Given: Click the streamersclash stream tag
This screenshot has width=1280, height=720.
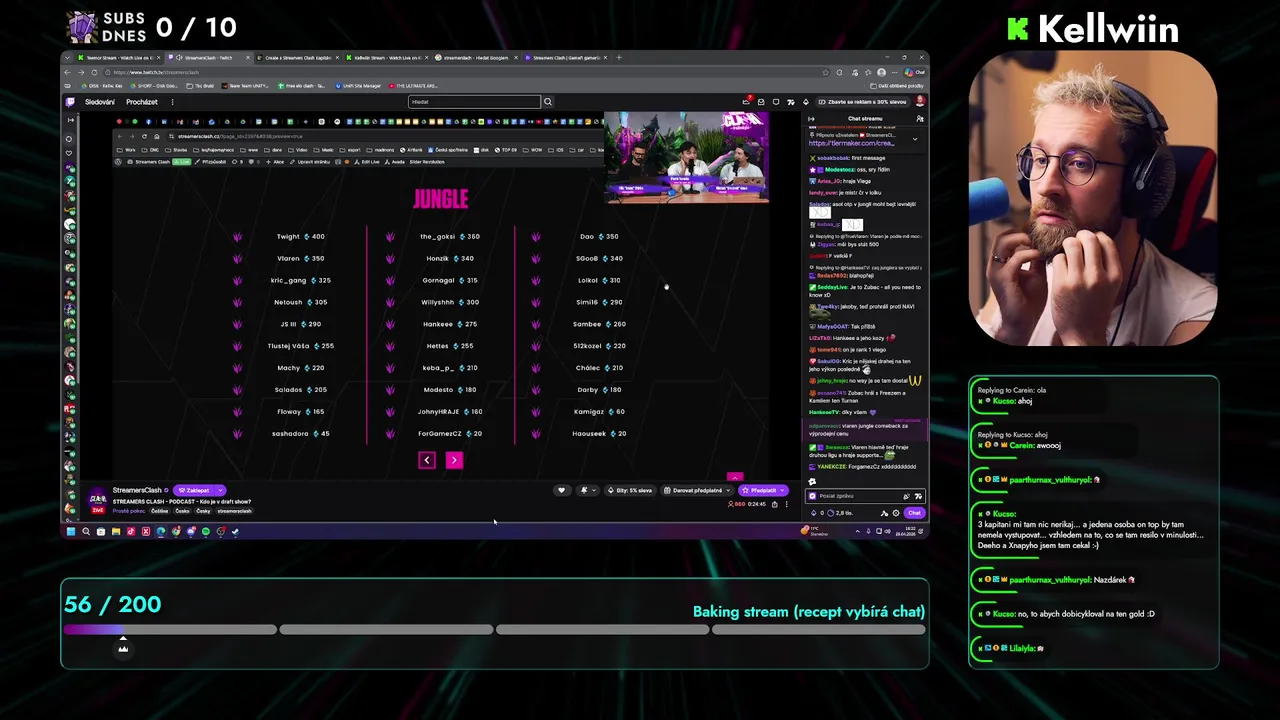Looking at the screenshot, I should [x=235, y=511].
